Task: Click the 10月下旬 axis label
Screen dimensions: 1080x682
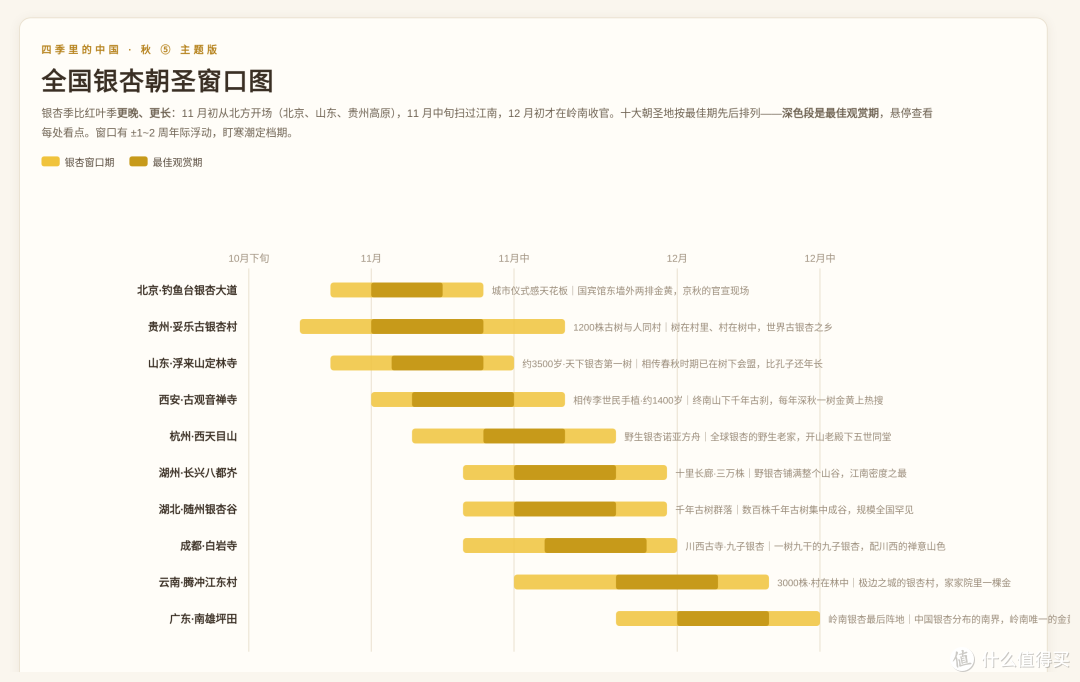Action: (249, 258)
